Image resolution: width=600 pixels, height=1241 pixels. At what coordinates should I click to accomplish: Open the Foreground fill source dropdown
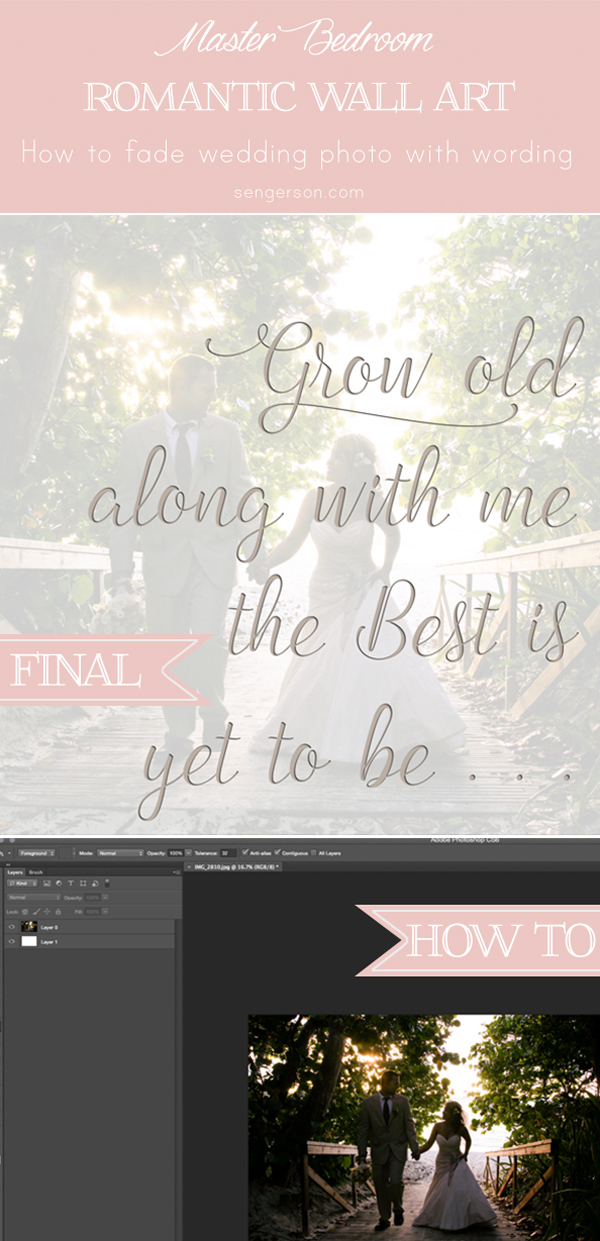(x=36, y=853)
